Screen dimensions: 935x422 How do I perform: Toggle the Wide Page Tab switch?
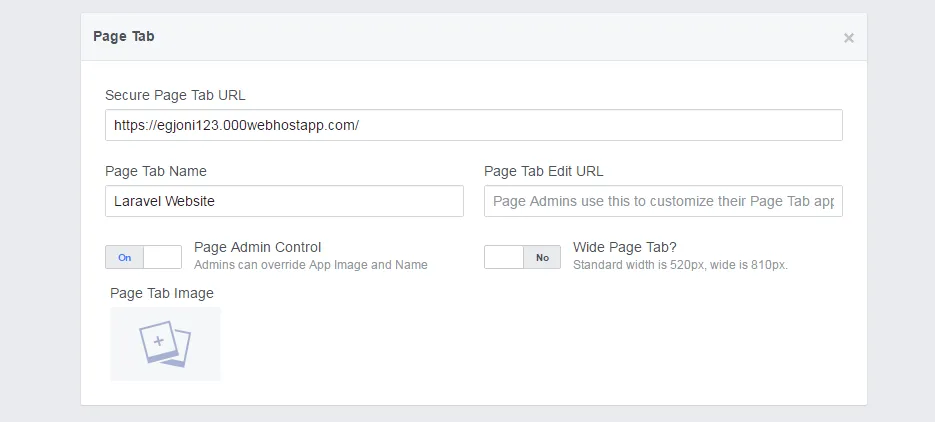(522, 257)
